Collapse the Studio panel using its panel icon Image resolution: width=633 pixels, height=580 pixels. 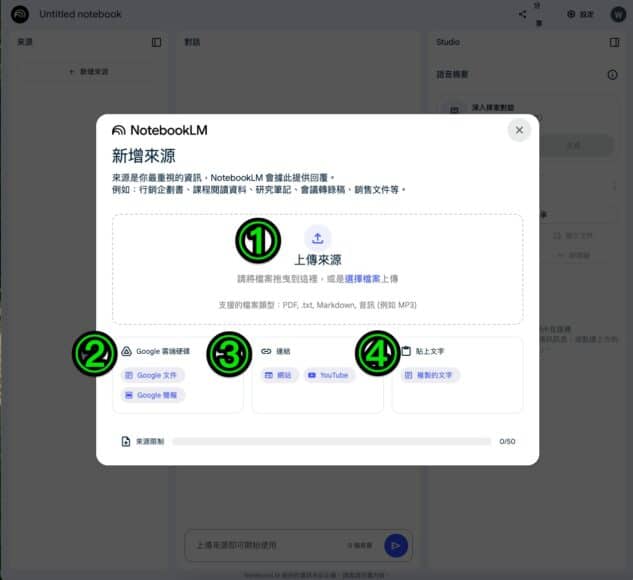tap(614, 42)
